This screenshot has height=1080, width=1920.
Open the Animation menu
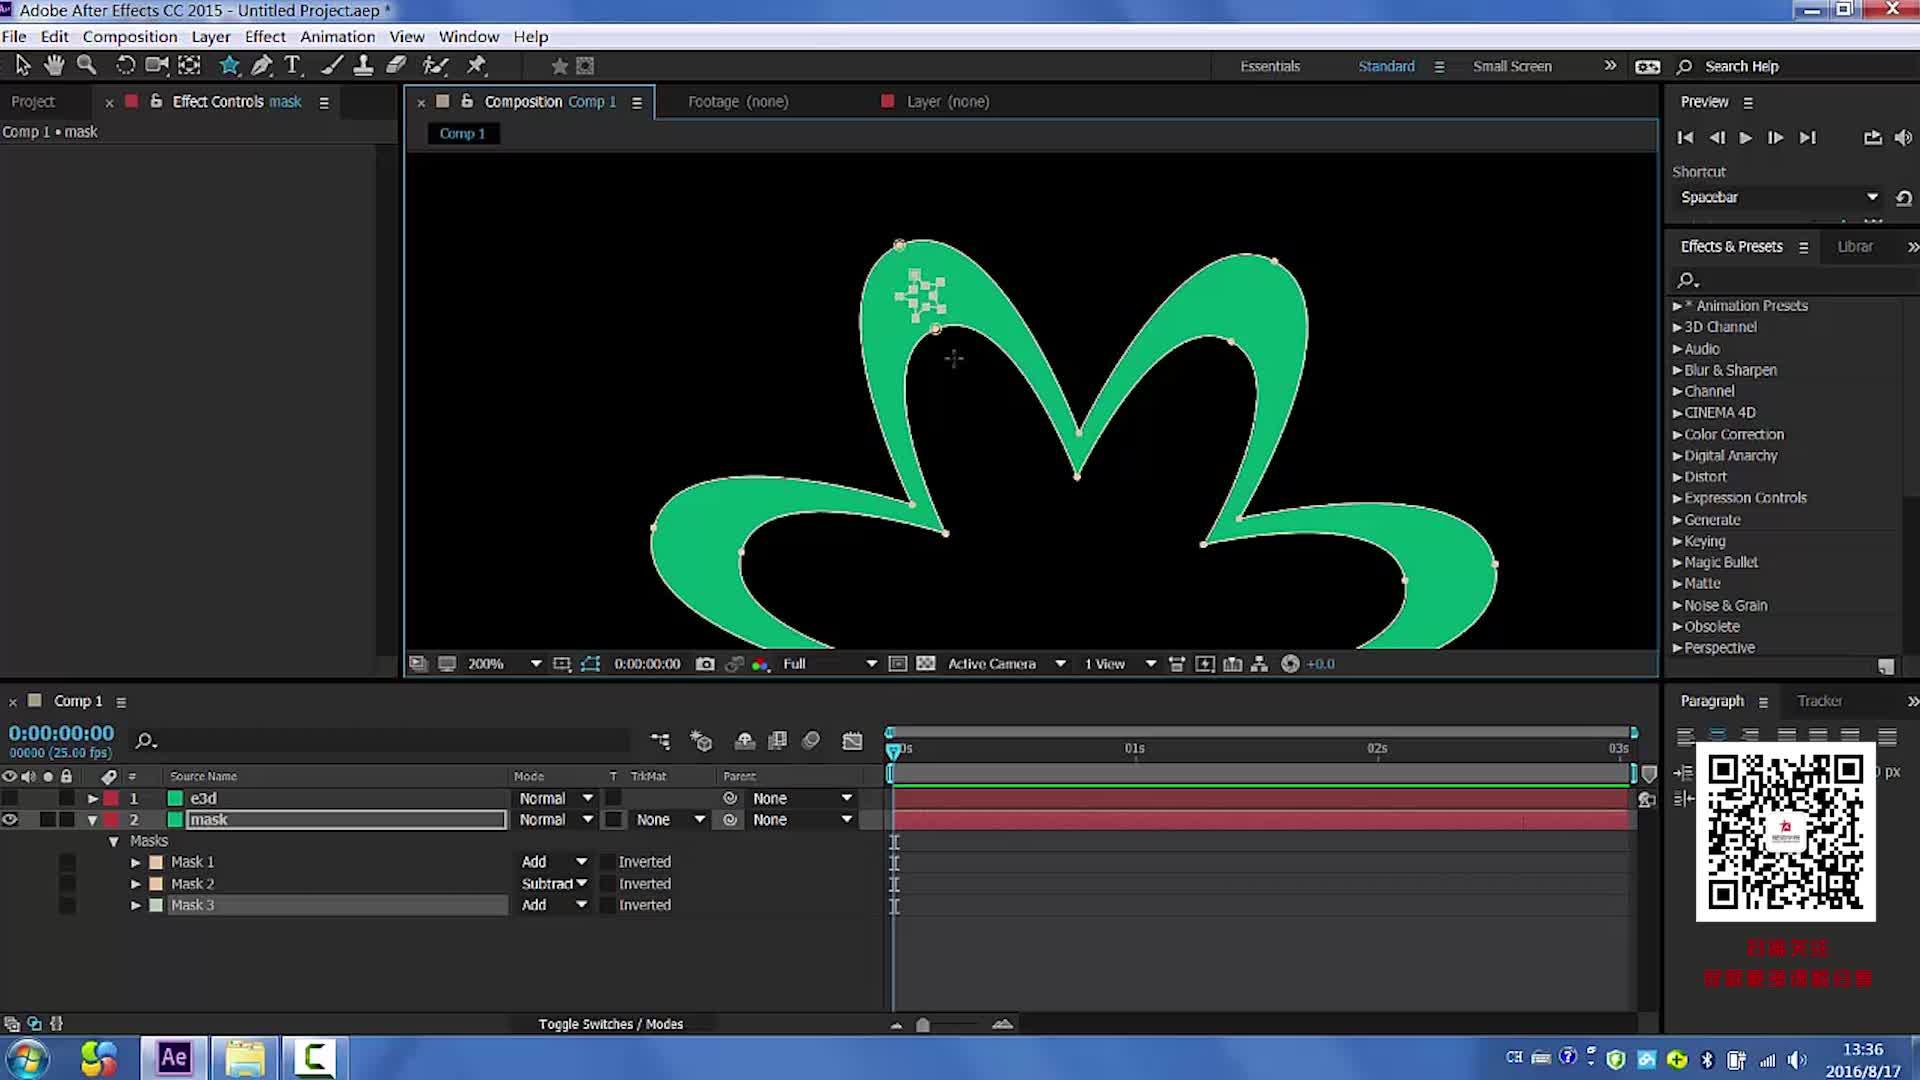click(x=337, y=37)
